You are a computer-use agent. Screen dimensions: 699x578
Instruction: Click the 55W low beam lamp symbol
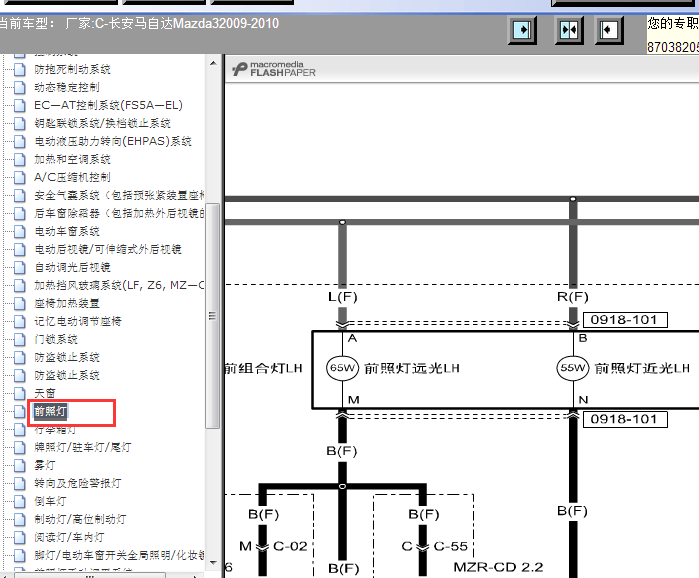click(573, 368)
